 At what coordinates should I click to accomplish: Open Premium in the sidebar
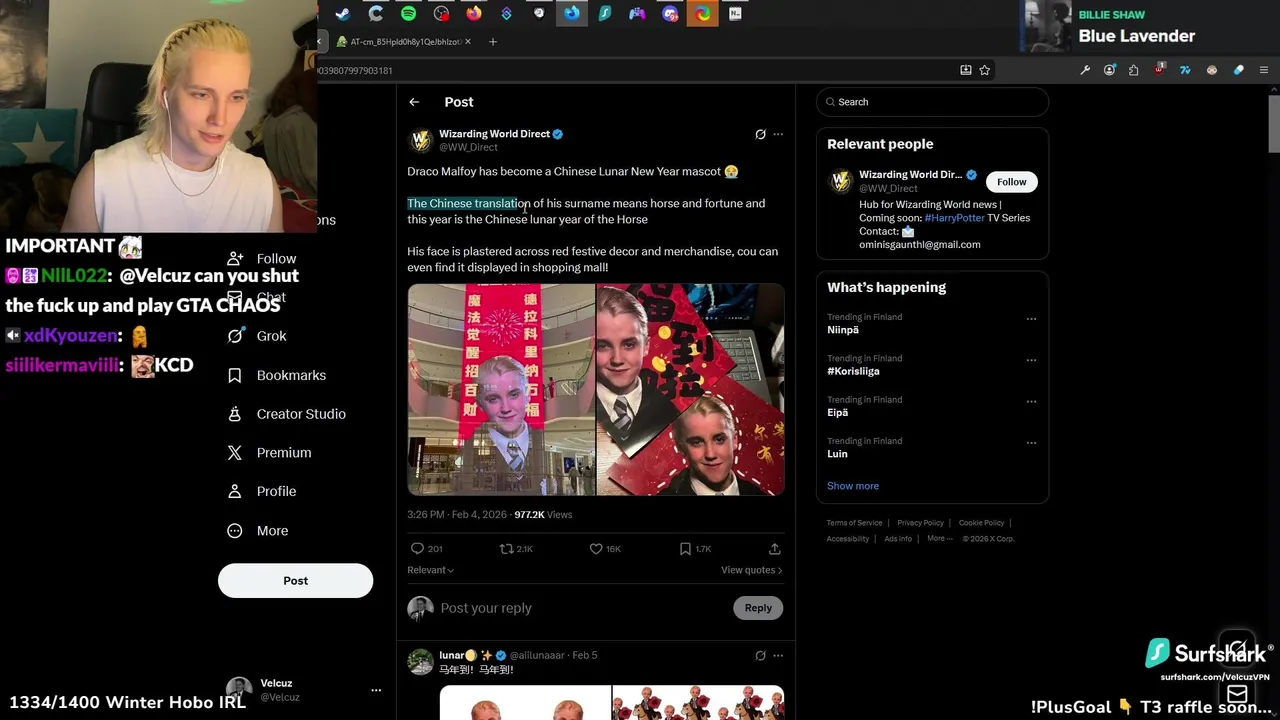(x=269, y=453)
